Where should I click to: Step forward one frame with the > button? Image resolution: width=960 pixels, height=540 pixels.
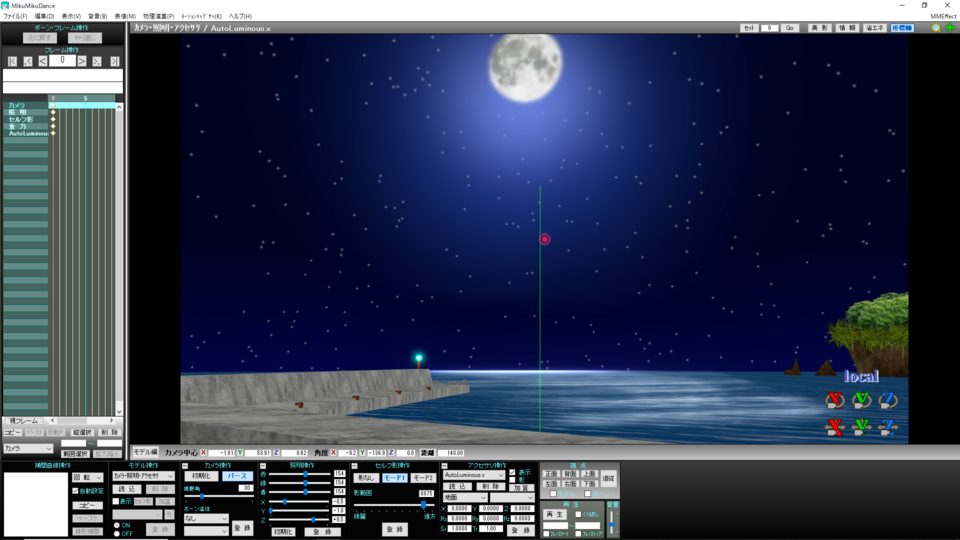(82, 61)
